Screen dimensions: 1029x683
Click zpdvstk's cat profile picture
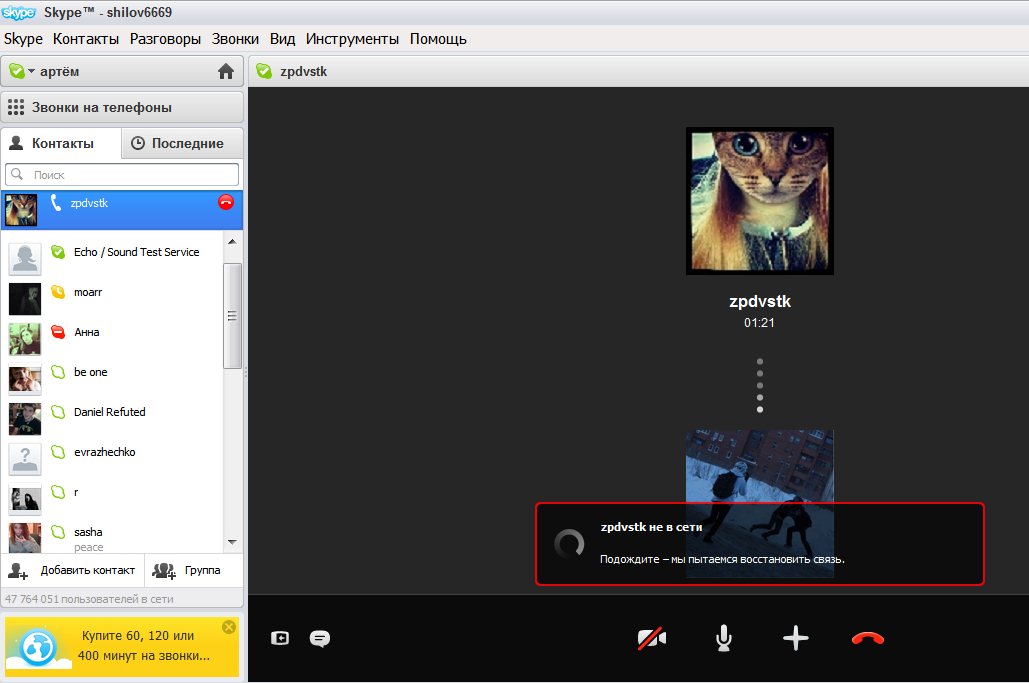(x=760, y=201)
